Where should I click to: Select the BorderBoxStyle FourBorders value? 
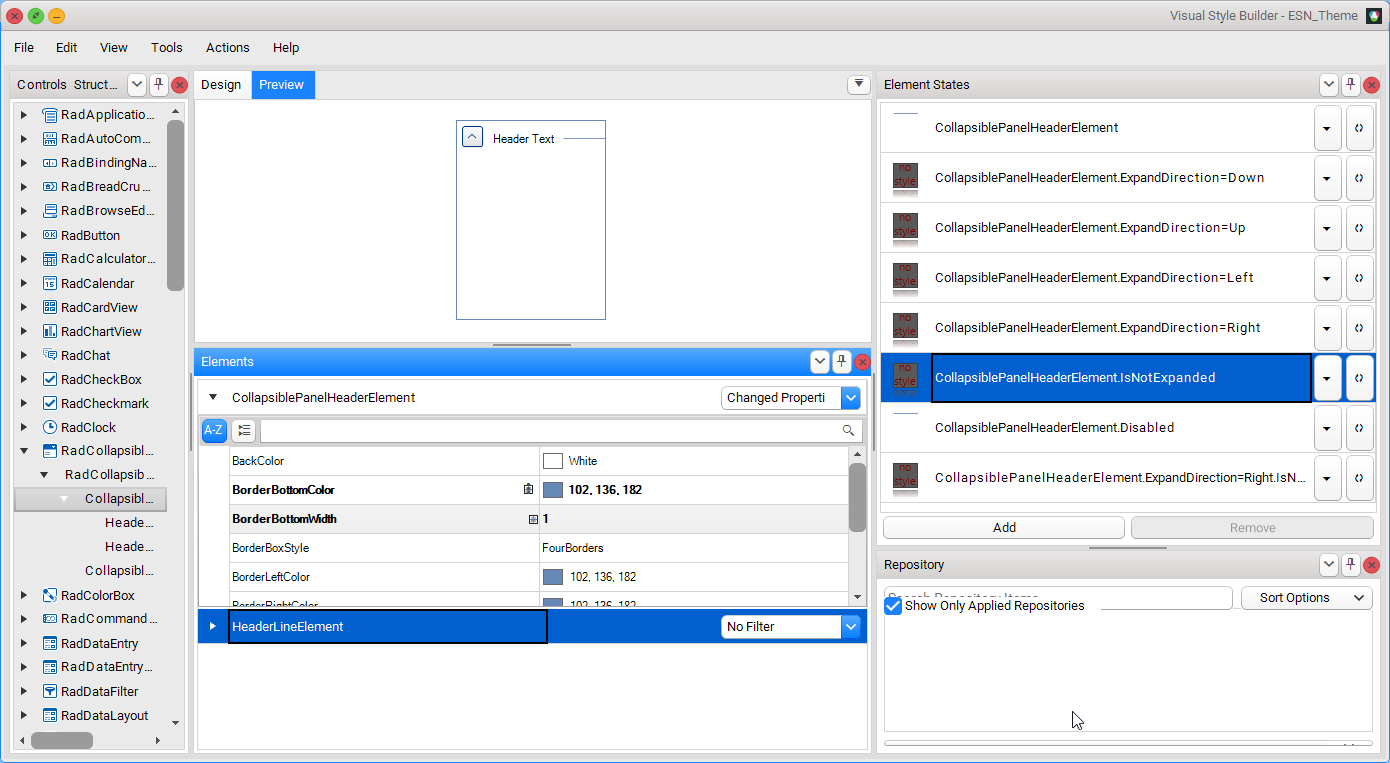click(x=573, y=548)
